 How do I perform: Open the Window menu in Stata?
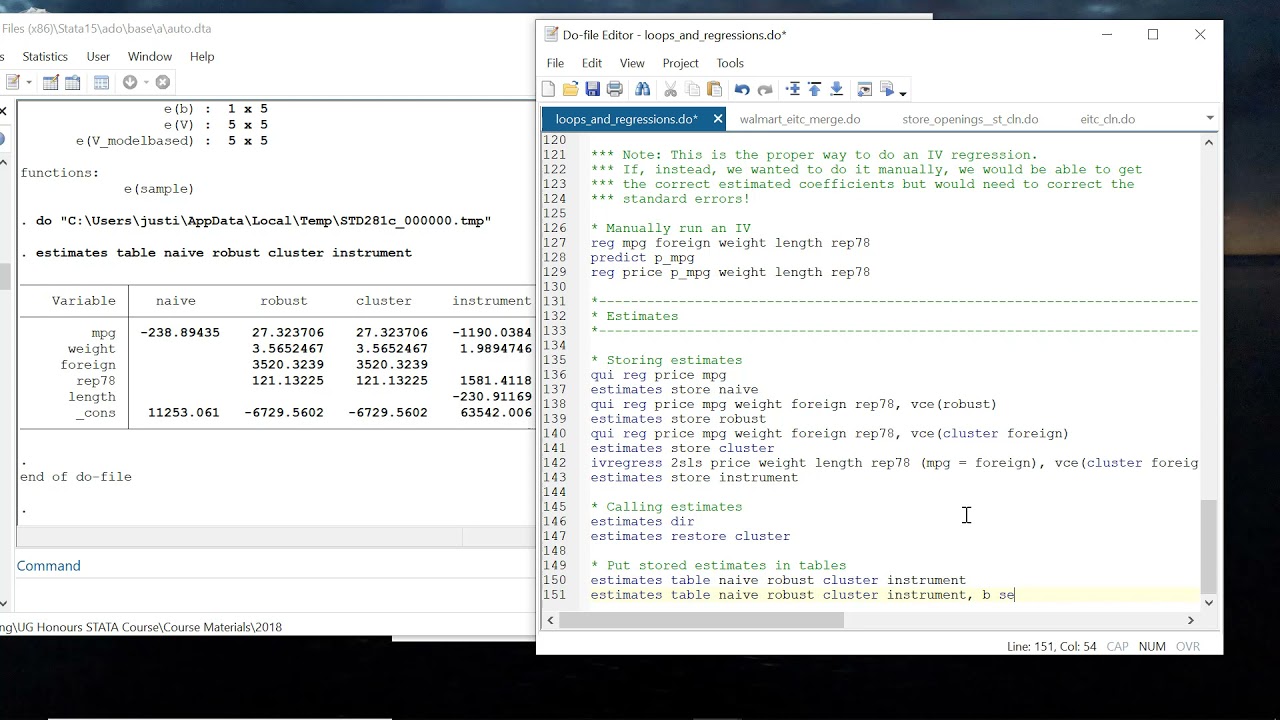point(150,56)
